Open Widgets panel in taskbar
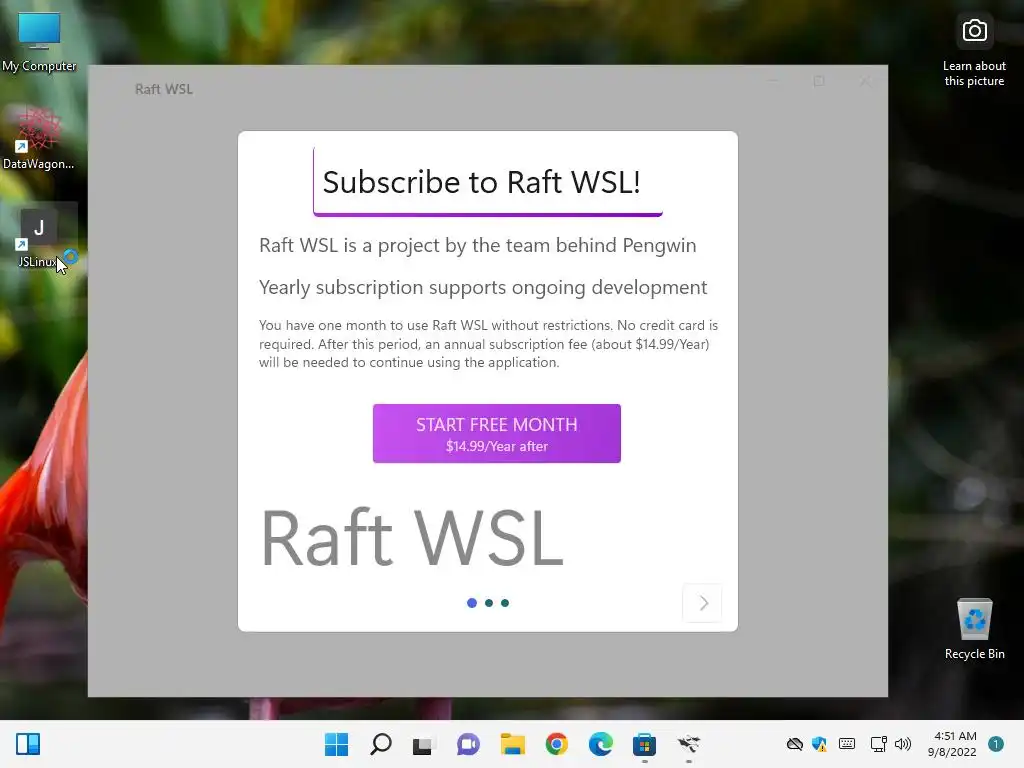Viewport: 1024px width, 768px height. click(28, 744)
